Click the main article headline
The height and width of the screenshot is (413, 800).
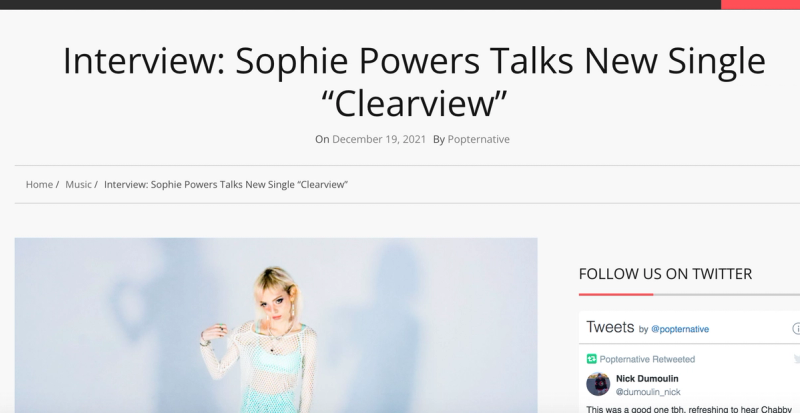click(x=414, y=82)
